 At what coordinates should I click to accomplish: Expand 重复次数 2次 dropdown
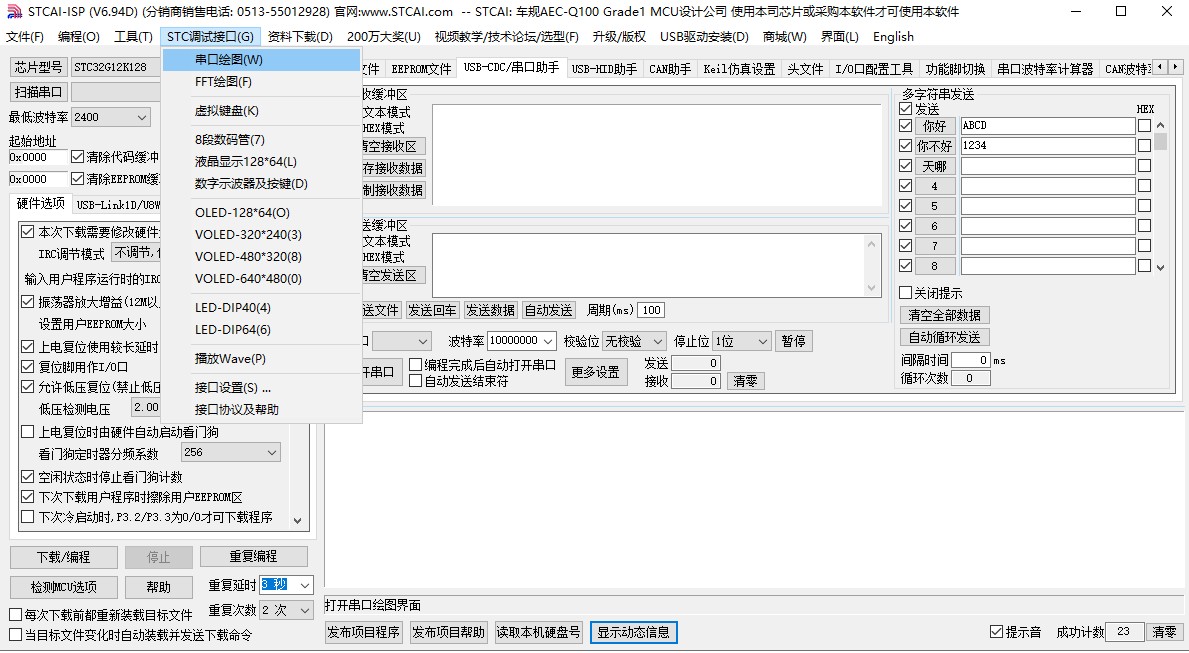tap(305, 611)
